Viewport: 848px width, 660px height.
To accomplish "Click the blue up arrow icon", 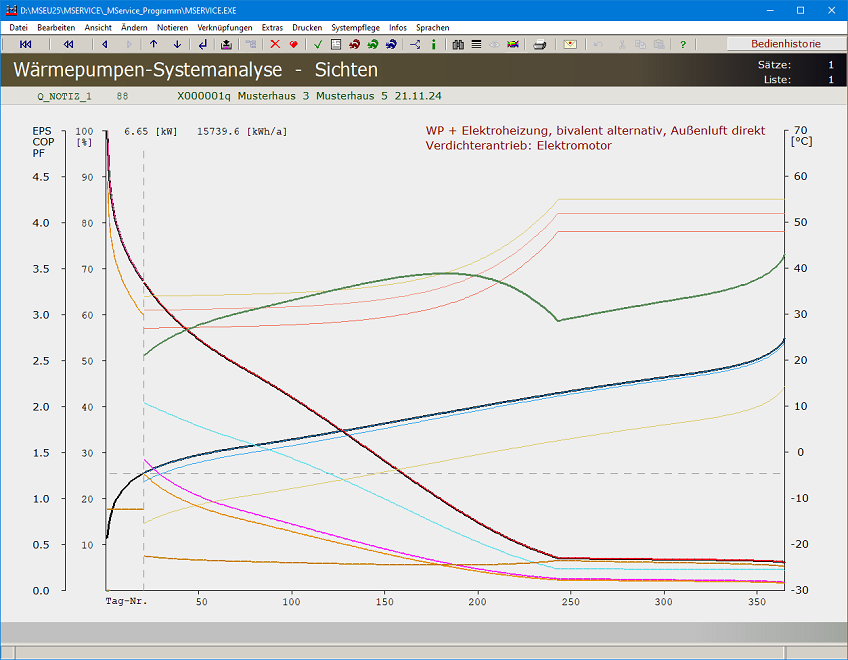I will tap(153, 44).
